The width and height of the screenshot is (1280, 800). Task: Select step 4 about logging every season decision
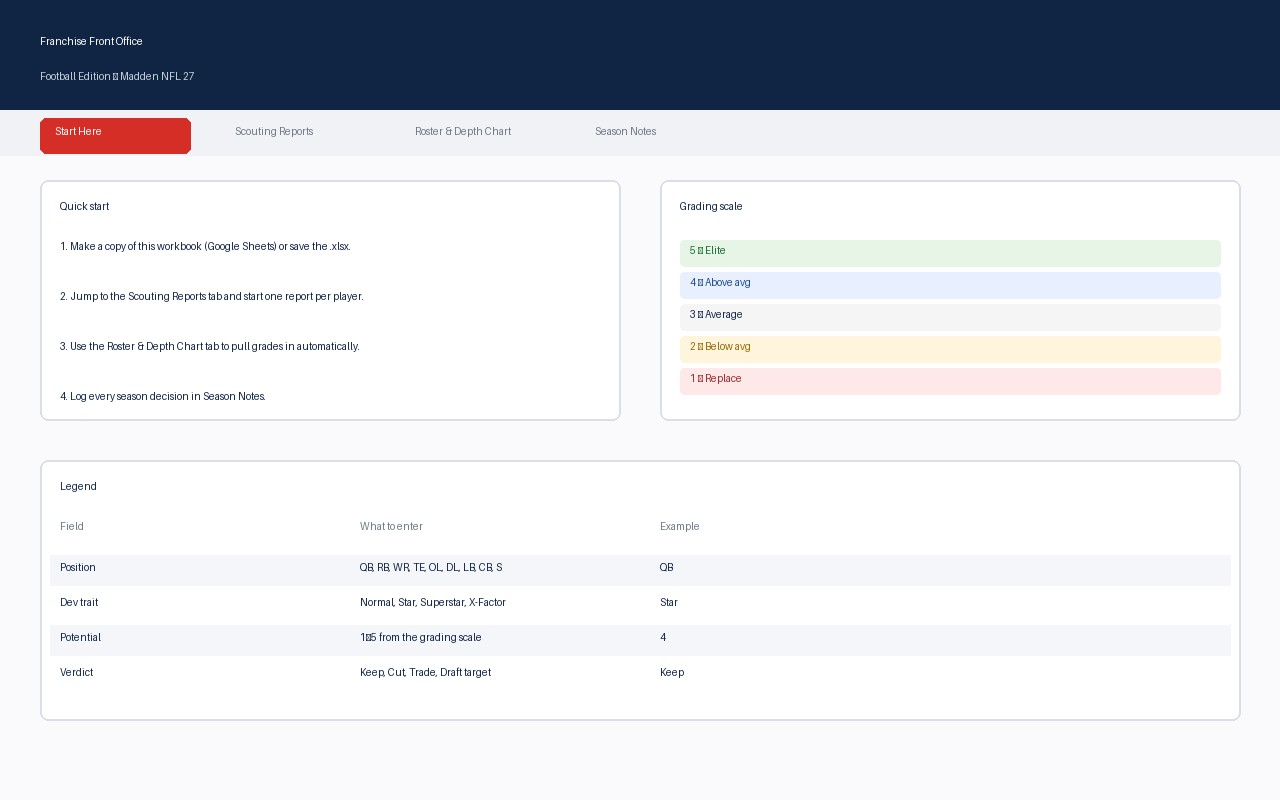click(x=162, y=396)
